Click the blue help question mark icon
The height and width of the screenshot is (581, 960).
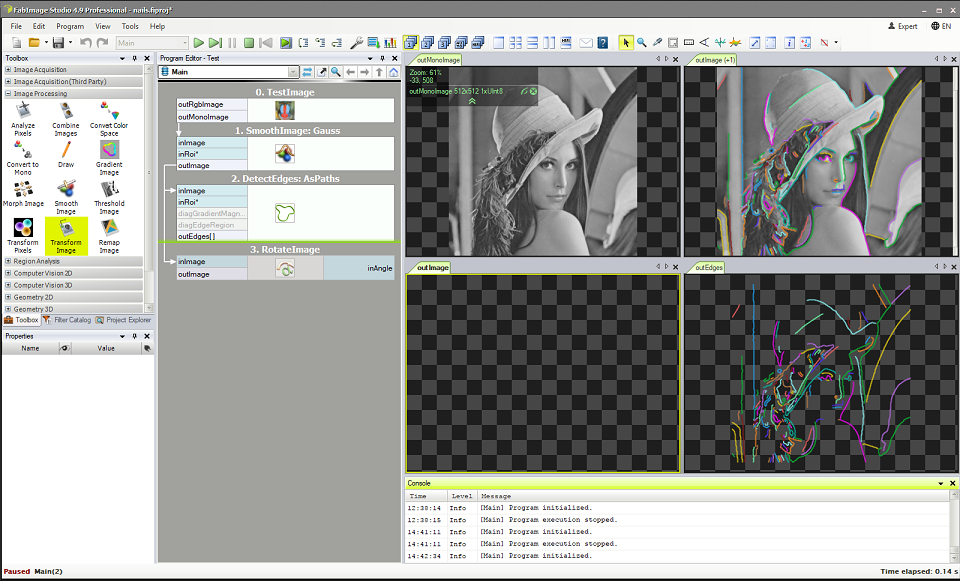click(603, 43)
